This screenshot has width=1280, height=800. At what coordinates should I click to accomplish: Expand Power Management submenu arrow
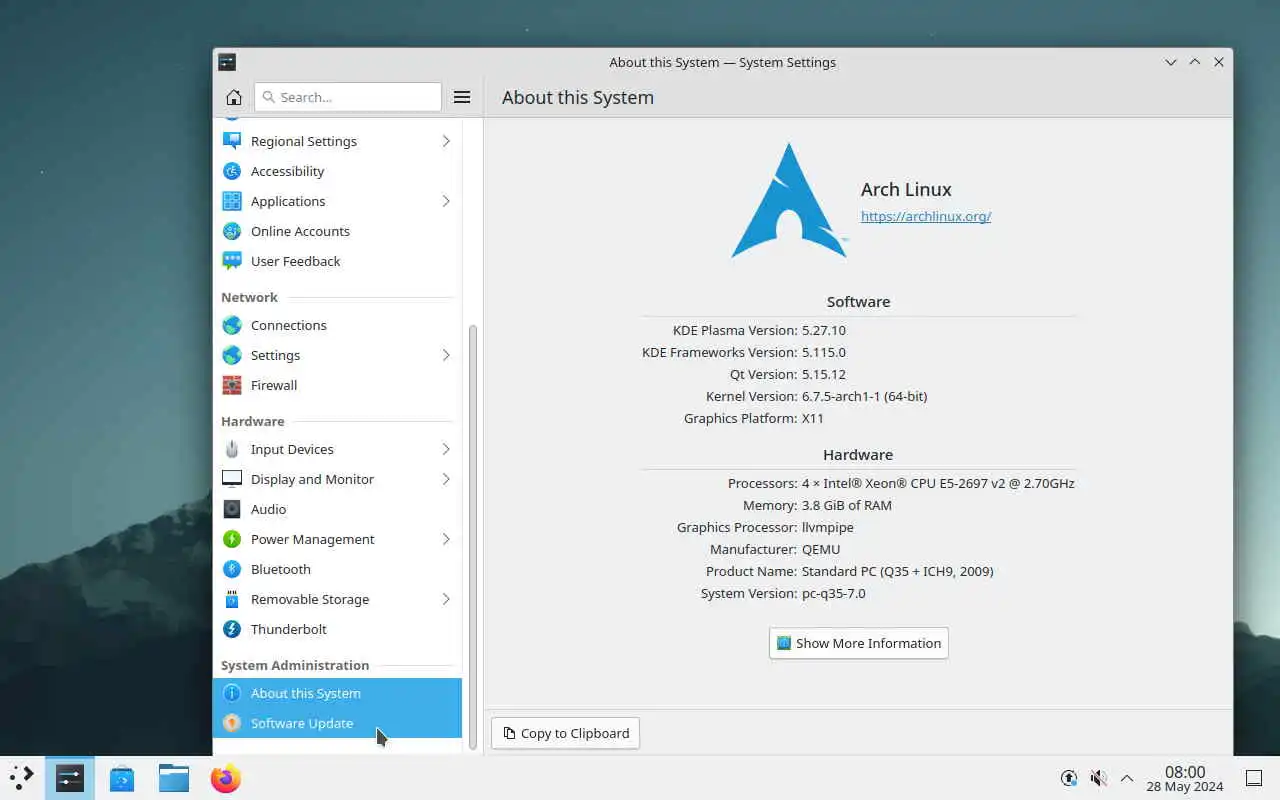pyautogui.click(x=446, y=539)
